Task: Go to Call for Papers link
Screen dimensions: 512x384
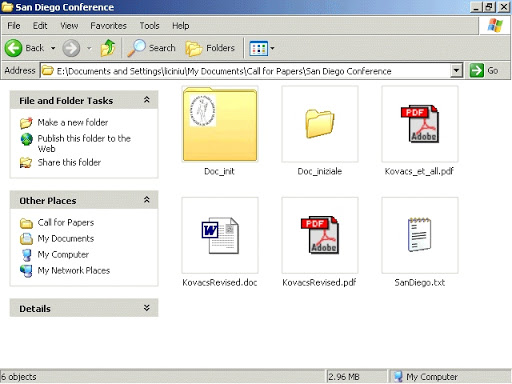Action: point(66,223)
